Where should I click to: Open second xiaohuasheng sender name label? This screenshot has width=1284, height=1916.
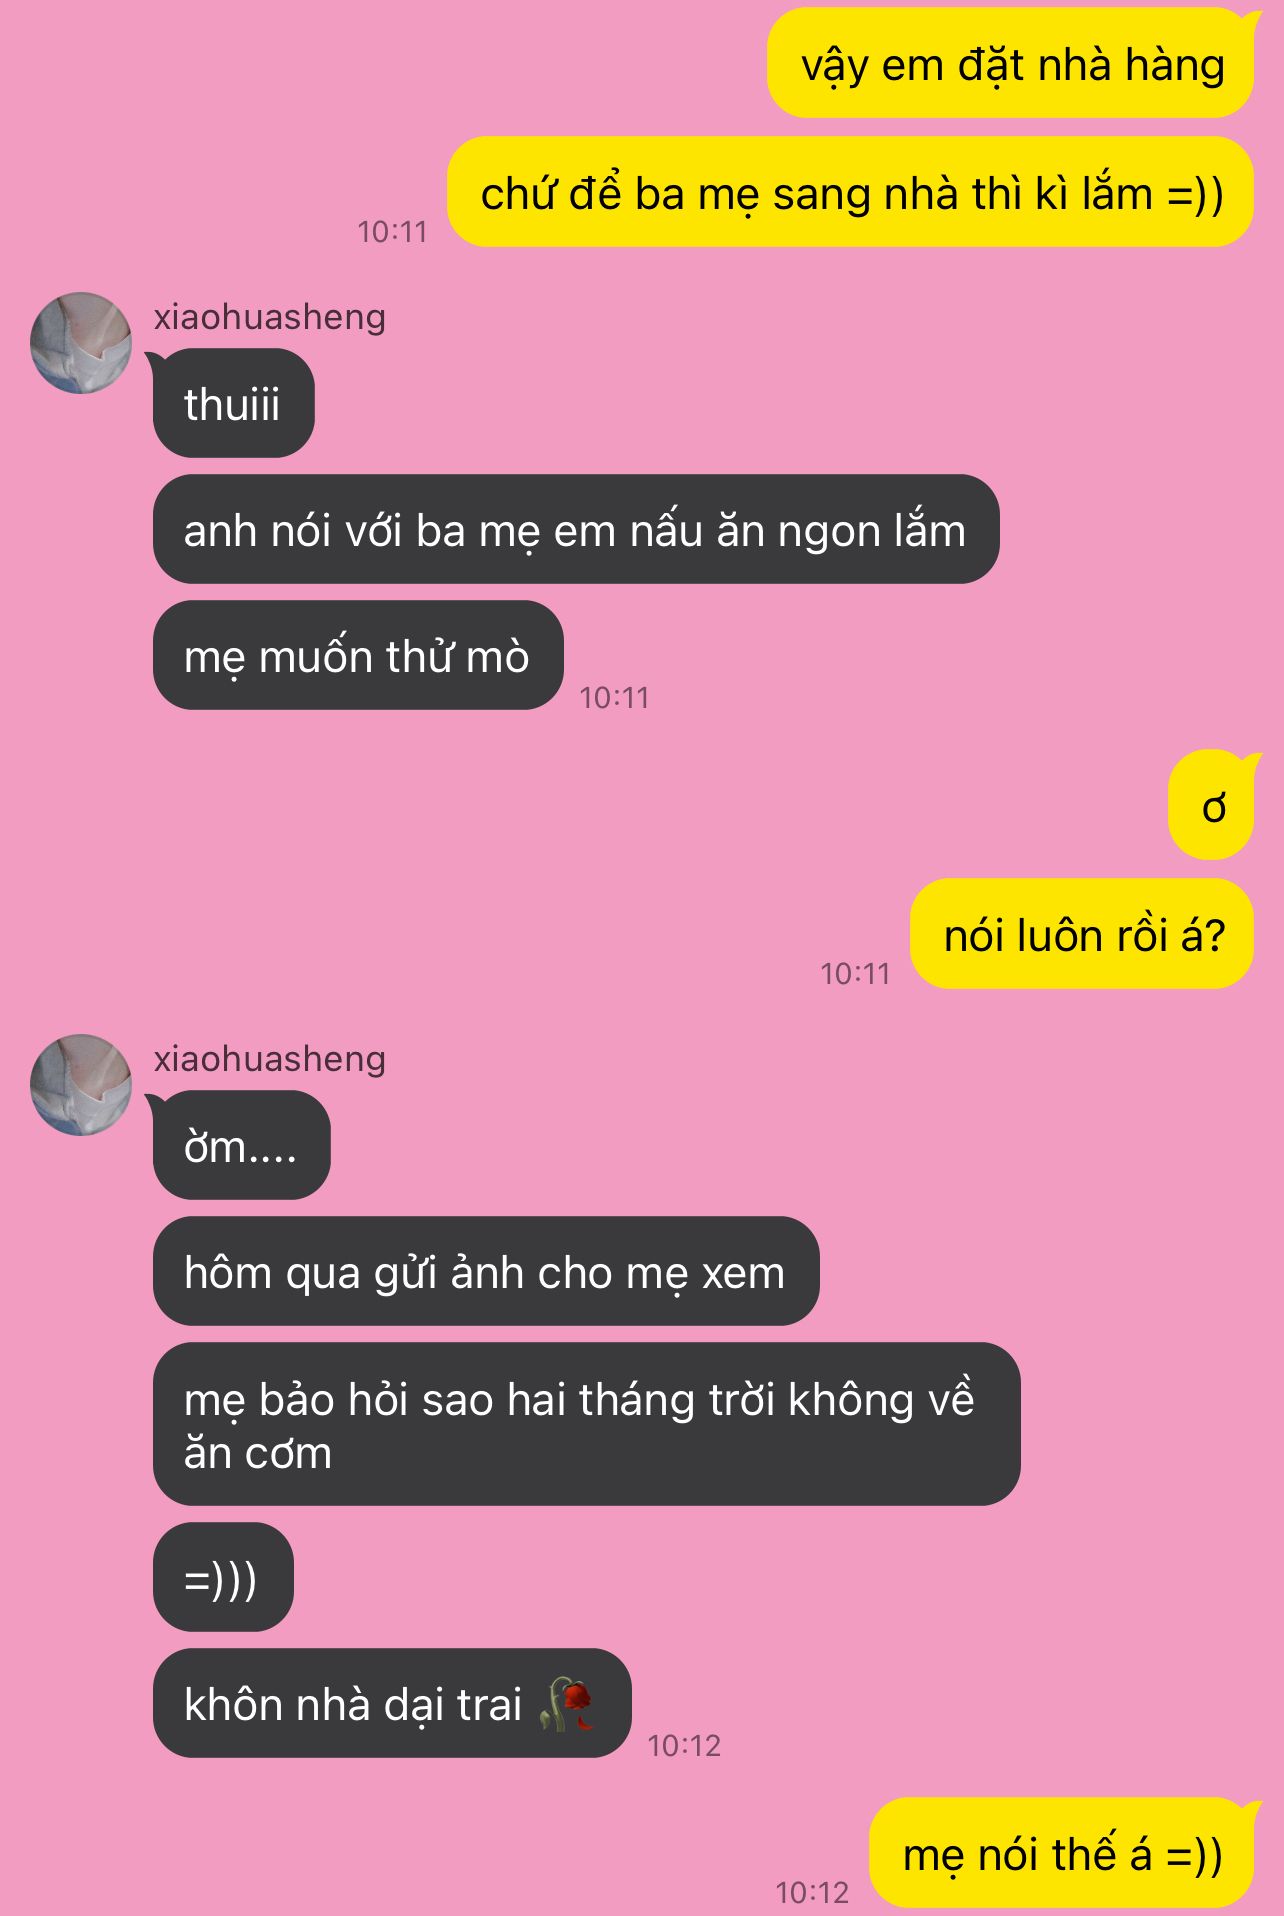[x=270, y=1059]
